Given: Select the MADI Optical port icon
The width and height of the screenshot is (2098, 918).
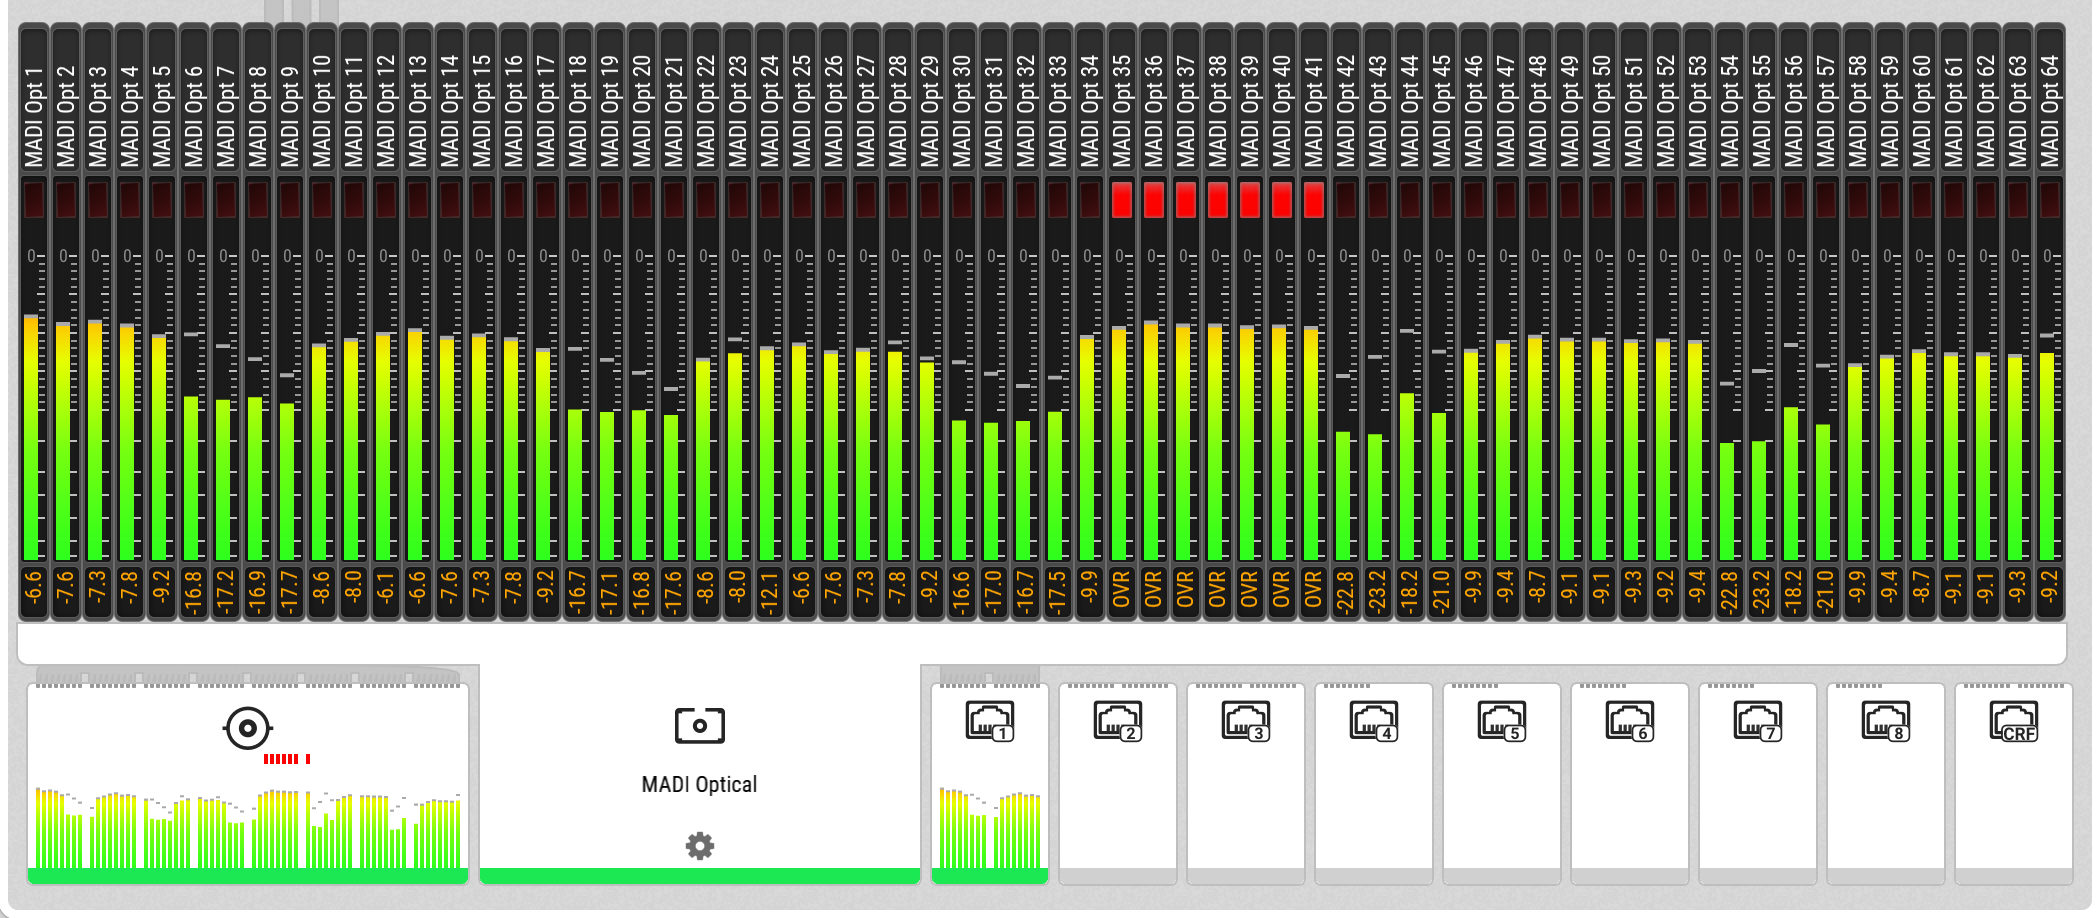Looking at the screenshot, I should pos(699,725).
